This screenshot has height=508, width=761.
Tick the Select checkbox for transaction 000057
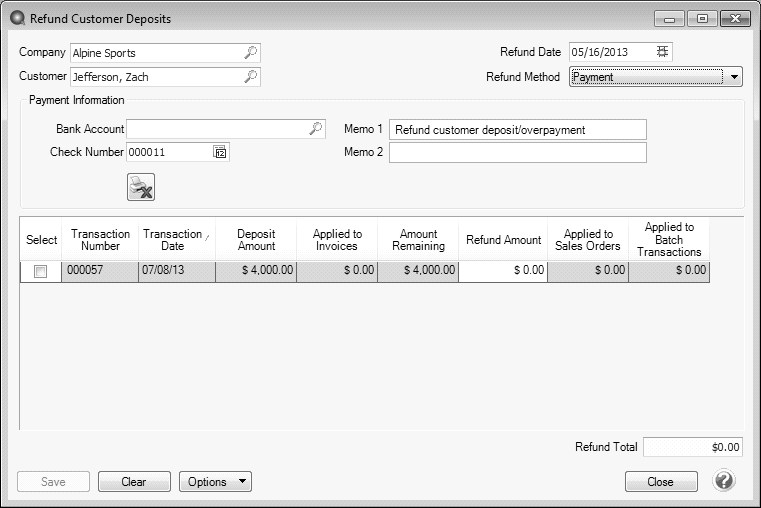coord(41,272)
